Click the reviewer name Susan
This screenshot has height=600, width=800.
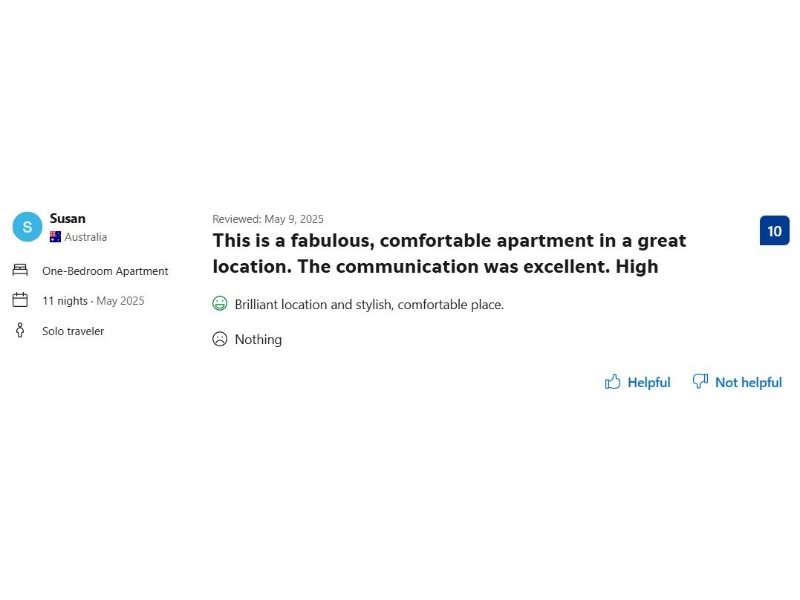pos(68,218)
